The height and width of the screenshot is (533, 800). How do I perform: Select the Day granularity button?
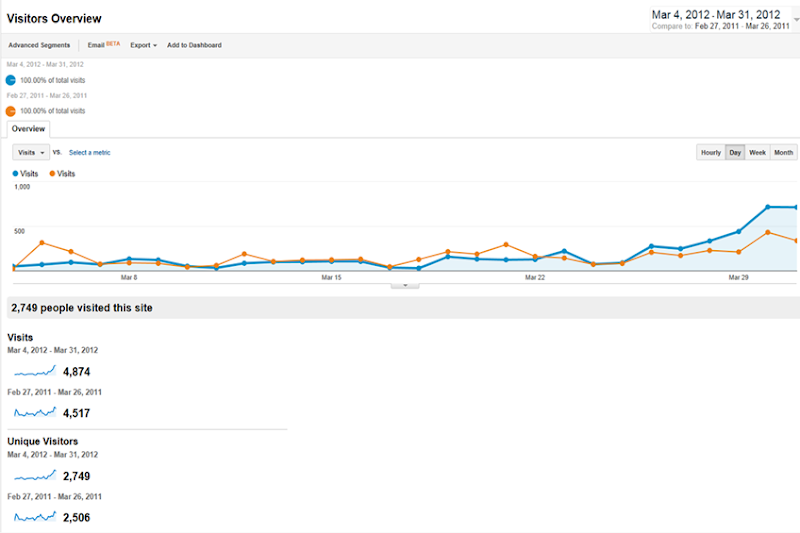click(x=735, y=152)
